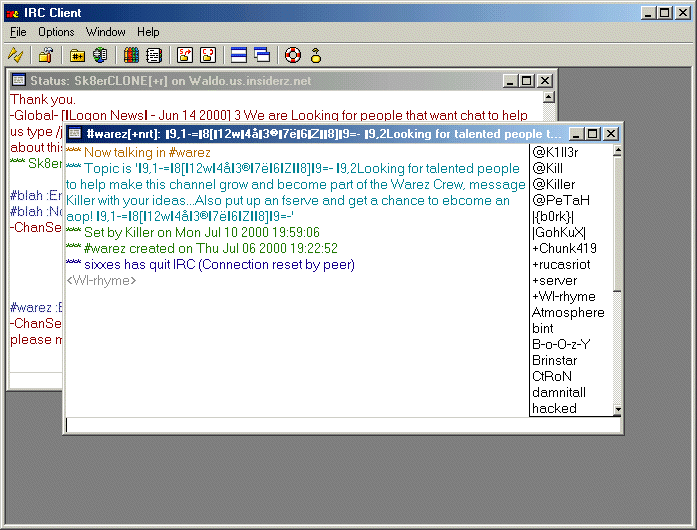Click the yellow about figure icon

[316, 55]
